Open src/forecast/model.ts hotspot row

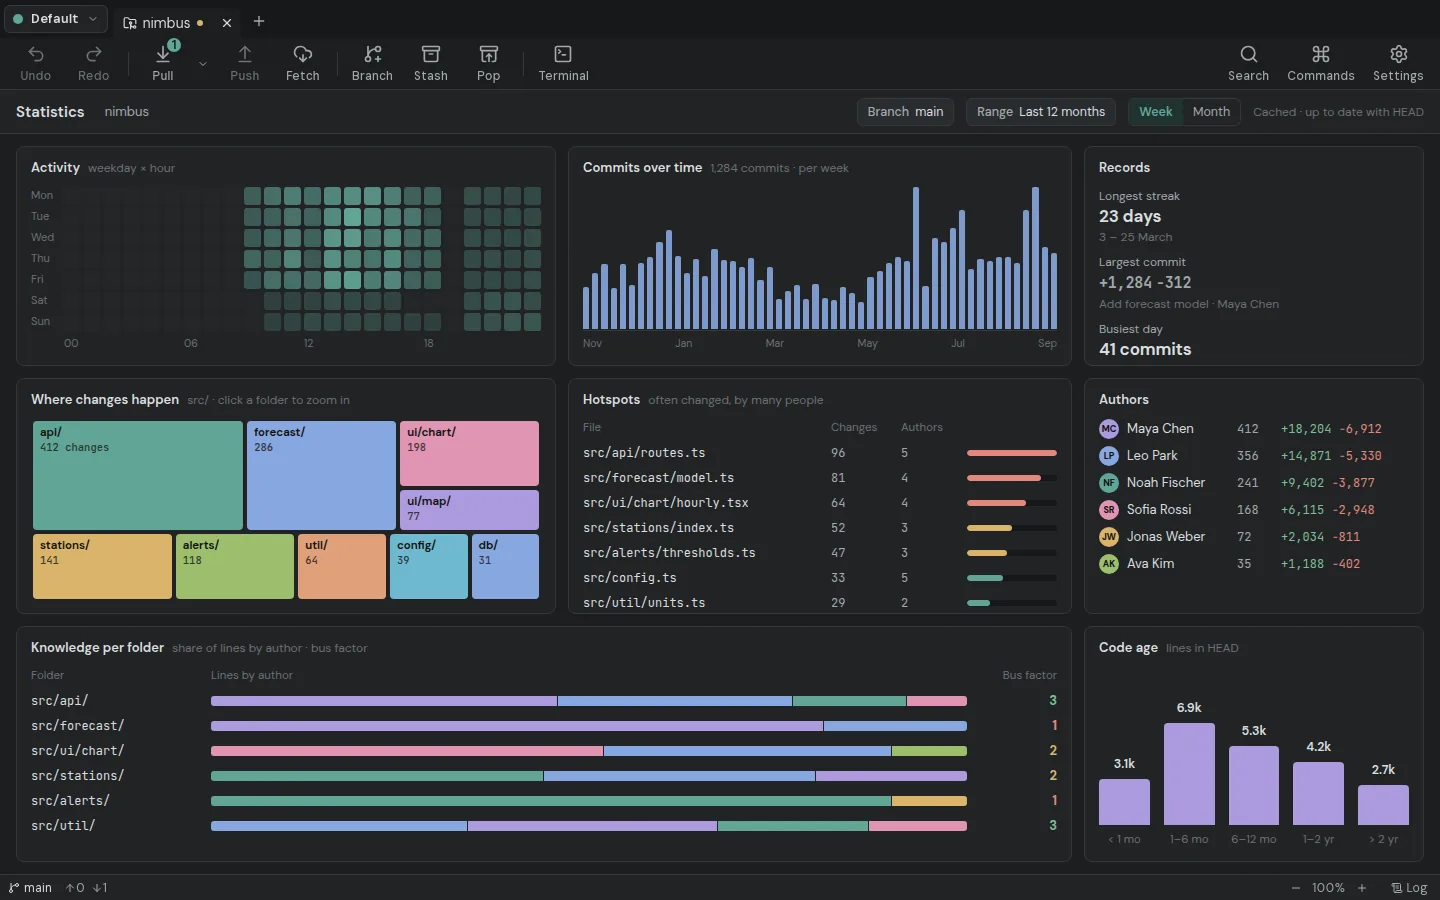[x=820, y=478]
